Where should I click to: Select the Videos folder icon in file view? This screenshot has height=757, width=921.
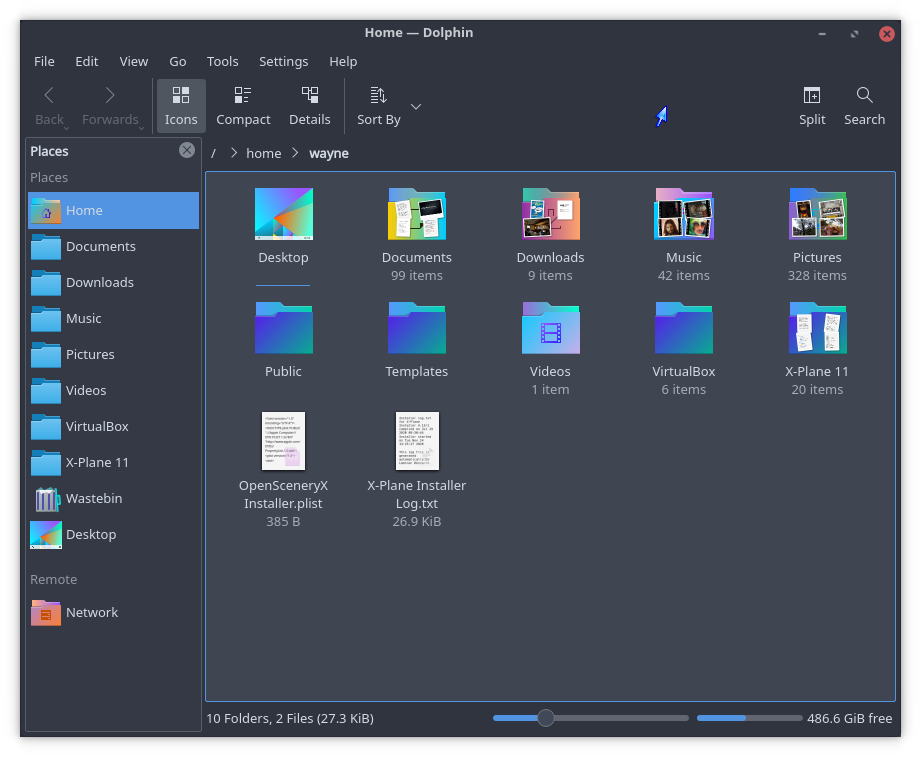point(550,329)
